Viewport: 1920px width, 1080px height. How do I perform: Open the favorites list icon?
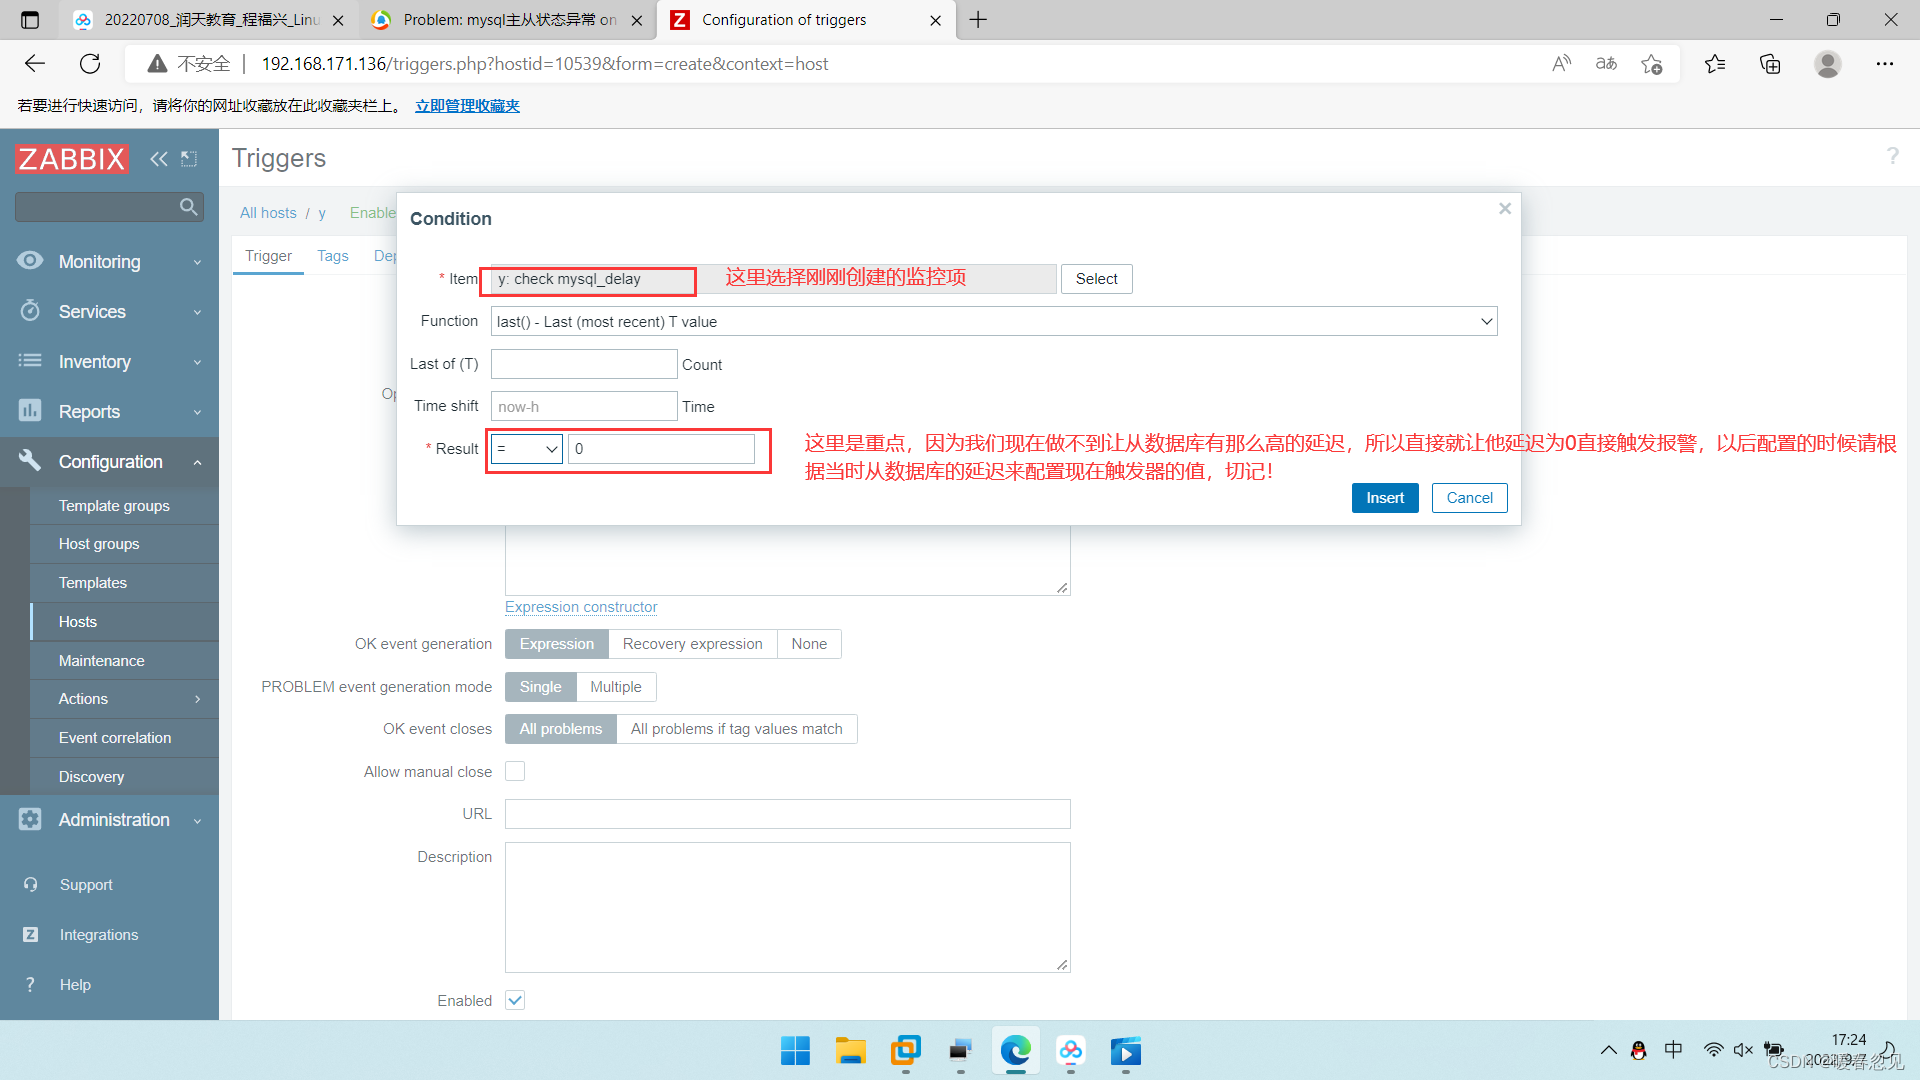tap(1715, 64)
